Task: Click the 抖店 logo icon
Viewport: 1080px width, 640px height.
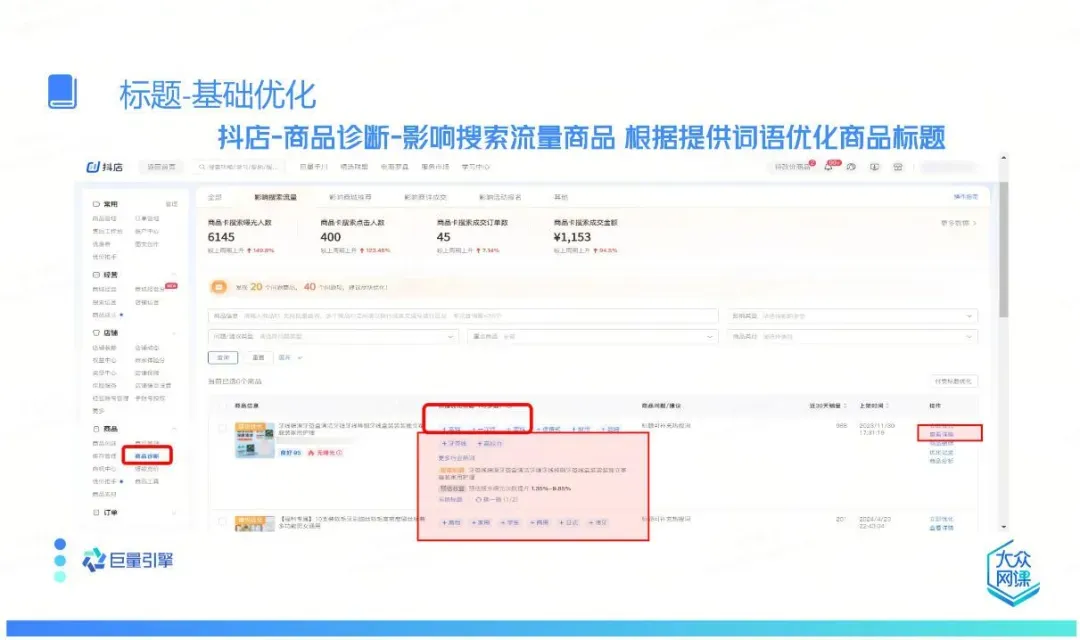Action: coord(93,167)
